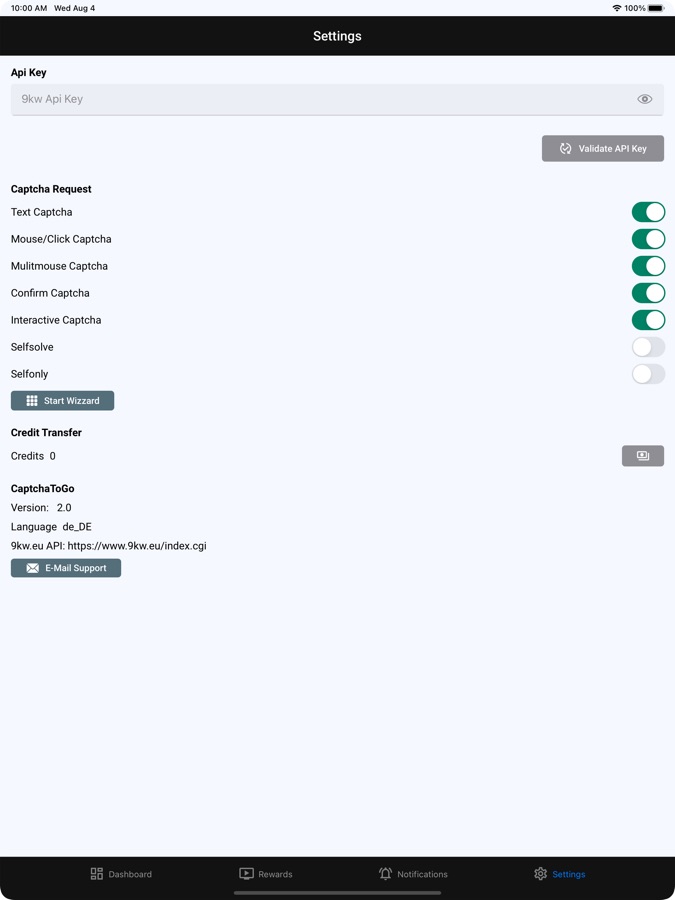Image resolution: width=675 pixels, height=900 pixels.
Task: Tap the credit transfer money icon
Action: (x=643, y=456)
